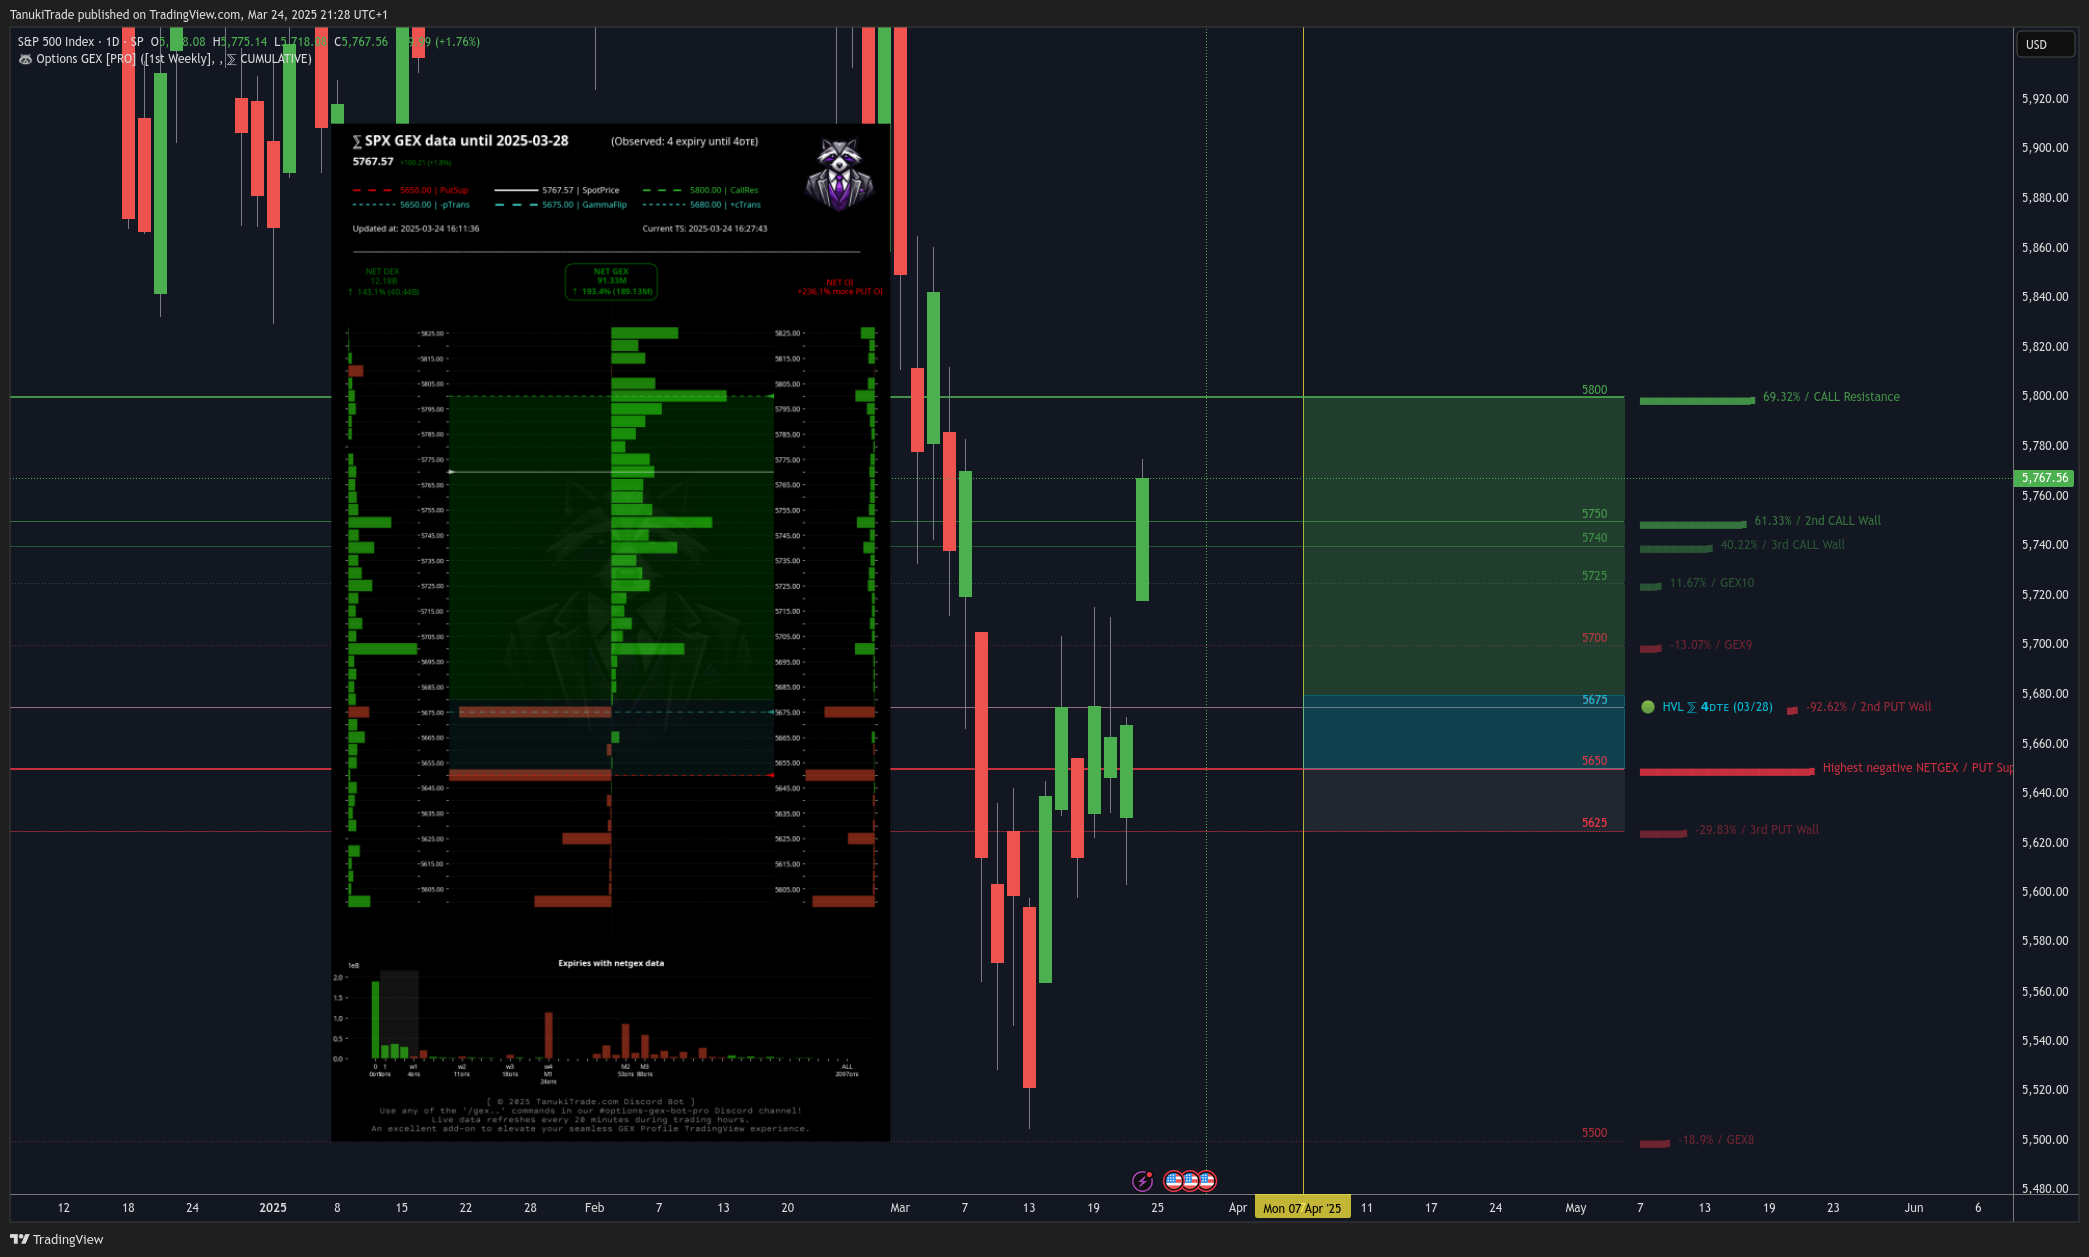Click the green CALL Resistance bar swatch
This screenshot has height=1257, width=2089.
point(1697,401)
